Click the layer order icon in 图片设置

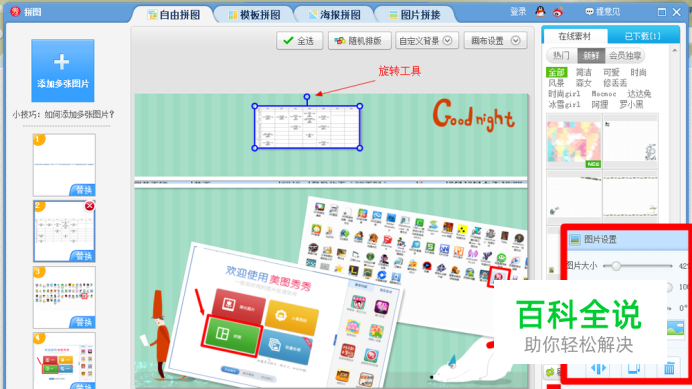(x=634, y=369)
